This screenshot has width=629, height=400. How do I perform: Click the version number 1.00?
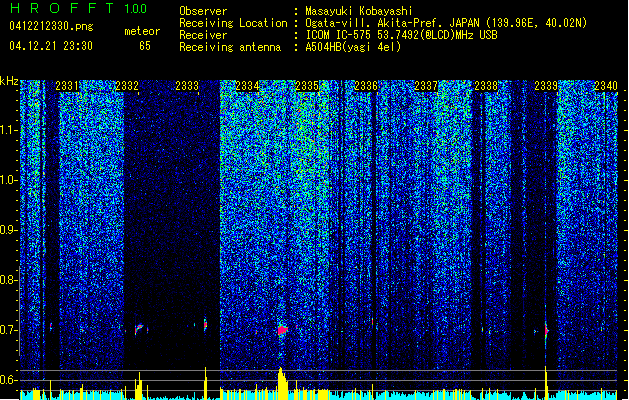point(136,9)
